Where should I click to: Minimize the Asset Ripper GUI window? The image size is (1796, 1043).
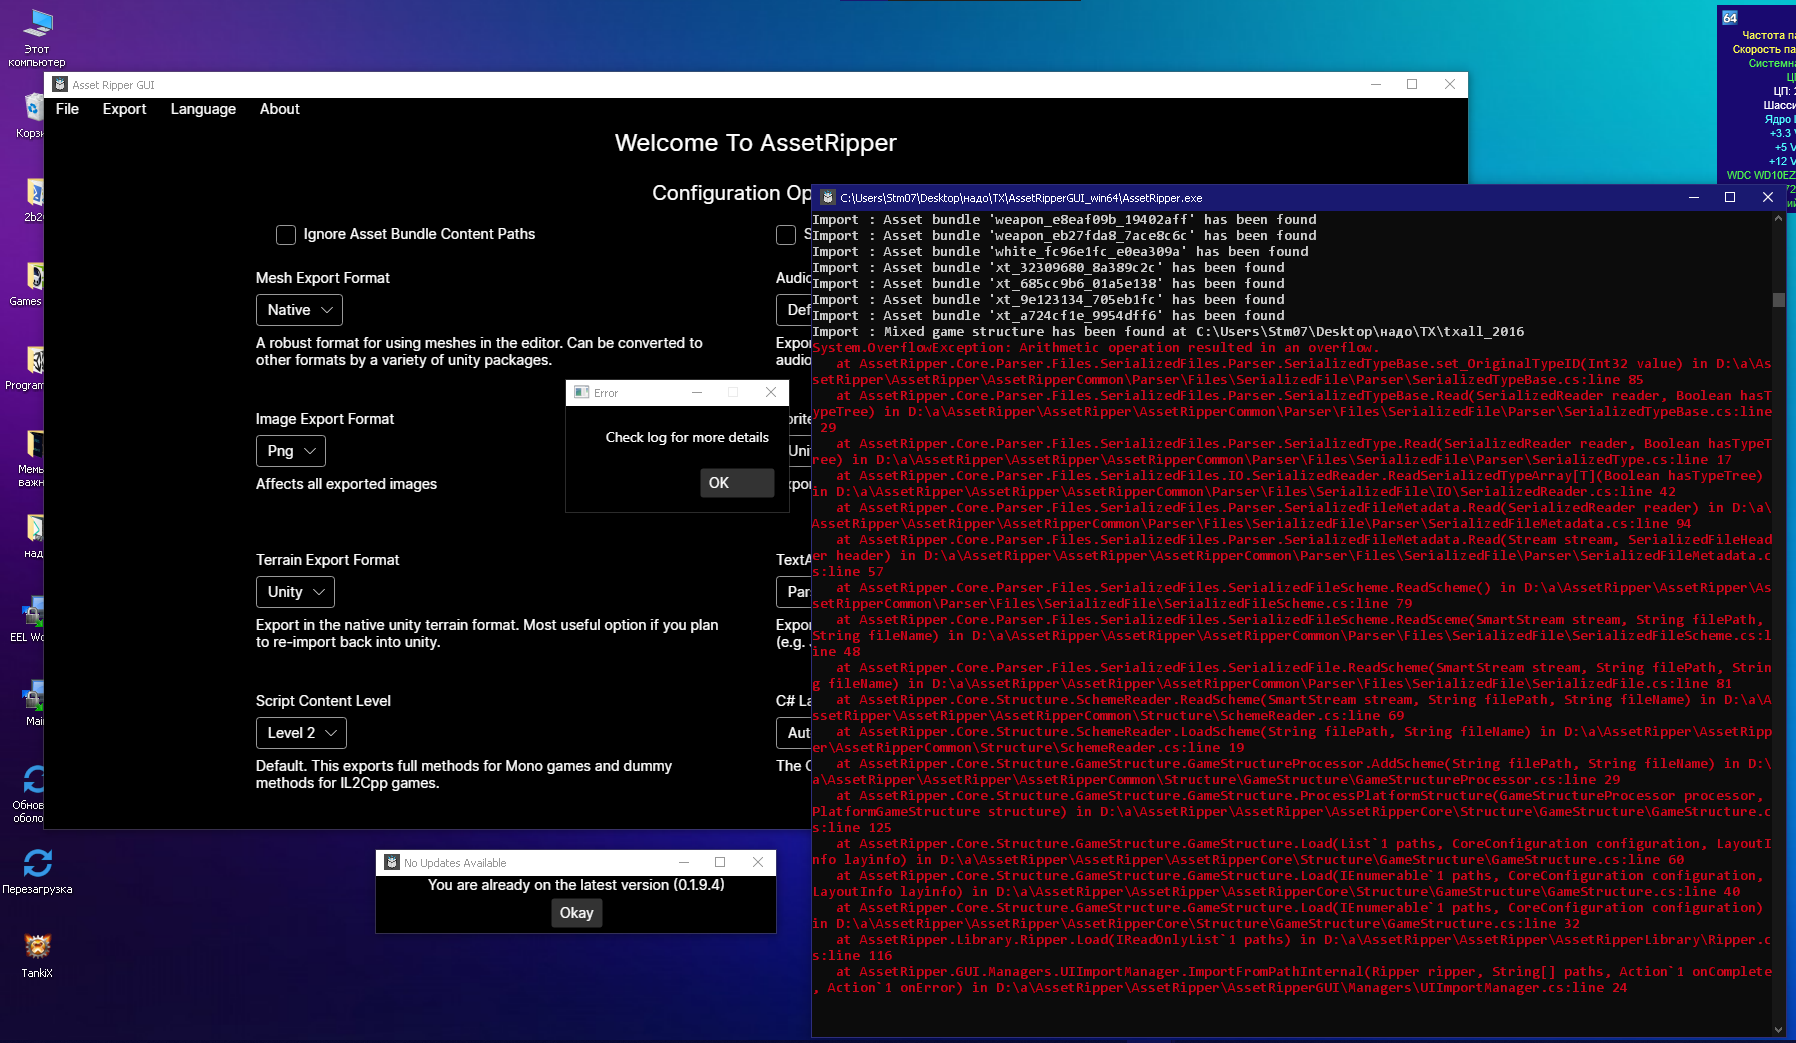(x=1376, y=84)
